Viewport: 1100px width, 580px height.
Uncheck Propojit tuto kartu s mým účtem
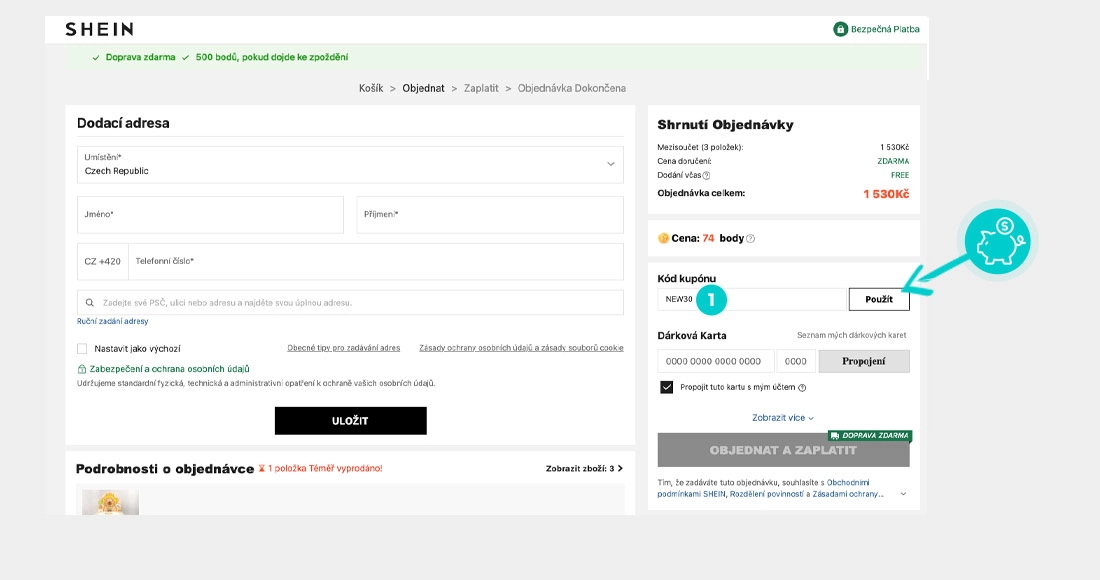tap(666, 387)
